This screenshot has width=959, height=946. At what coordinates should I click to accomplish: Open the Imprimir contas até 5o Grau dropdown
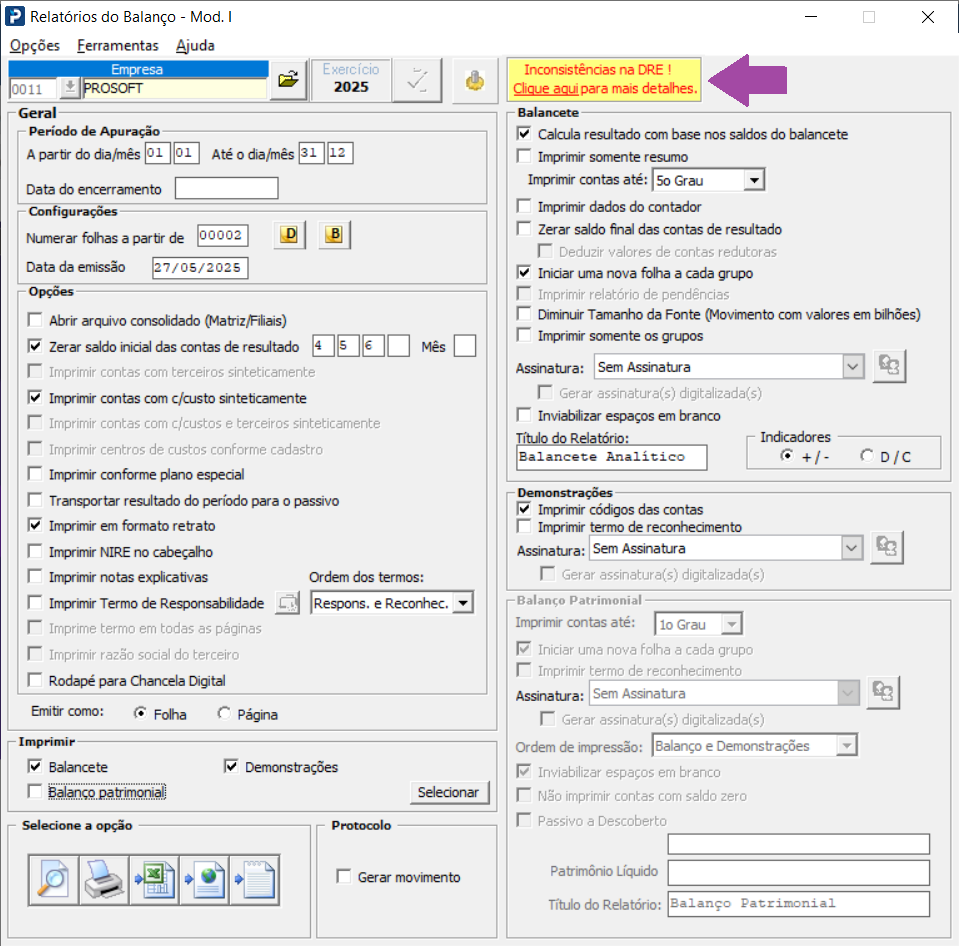pos(754,180)
